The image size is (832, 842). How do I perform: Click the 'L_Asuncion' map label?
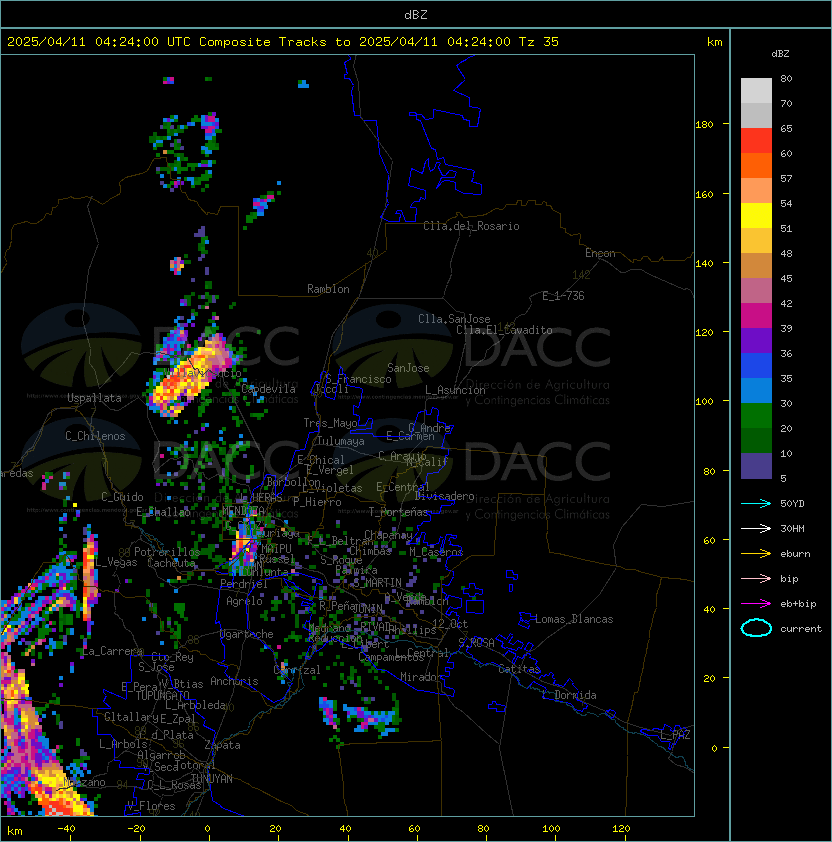click(x=455, y=390)
